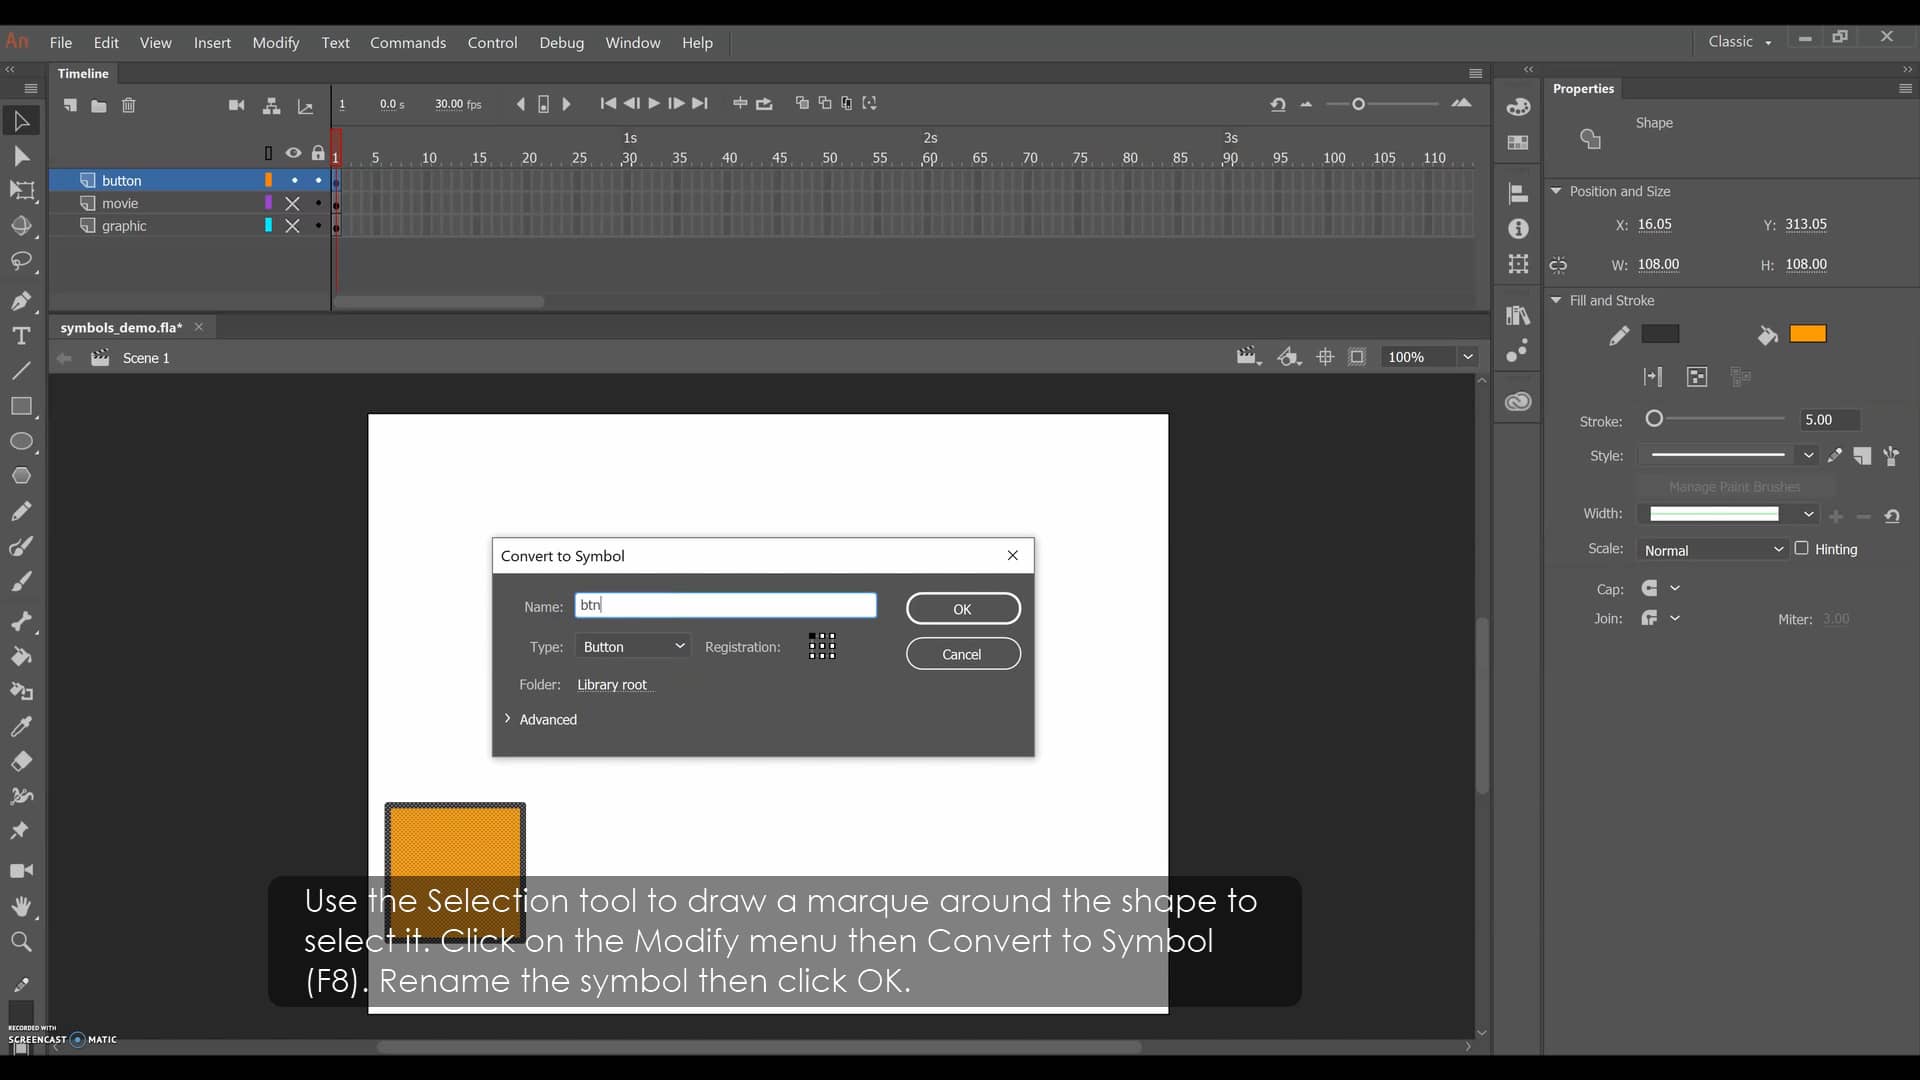The width and height of the screenshot is (1920, 1080).
Task: Open the Modify menu
Action: pyautogui.click(x=277, y=43)
